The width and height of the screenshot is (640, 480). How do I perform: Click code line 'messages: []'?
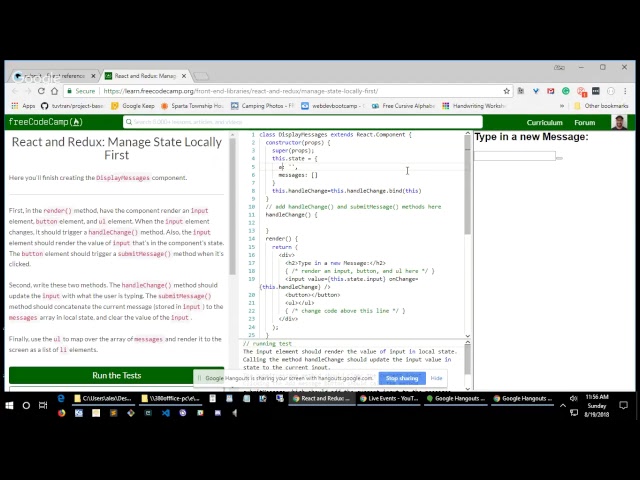click(298, 175)
